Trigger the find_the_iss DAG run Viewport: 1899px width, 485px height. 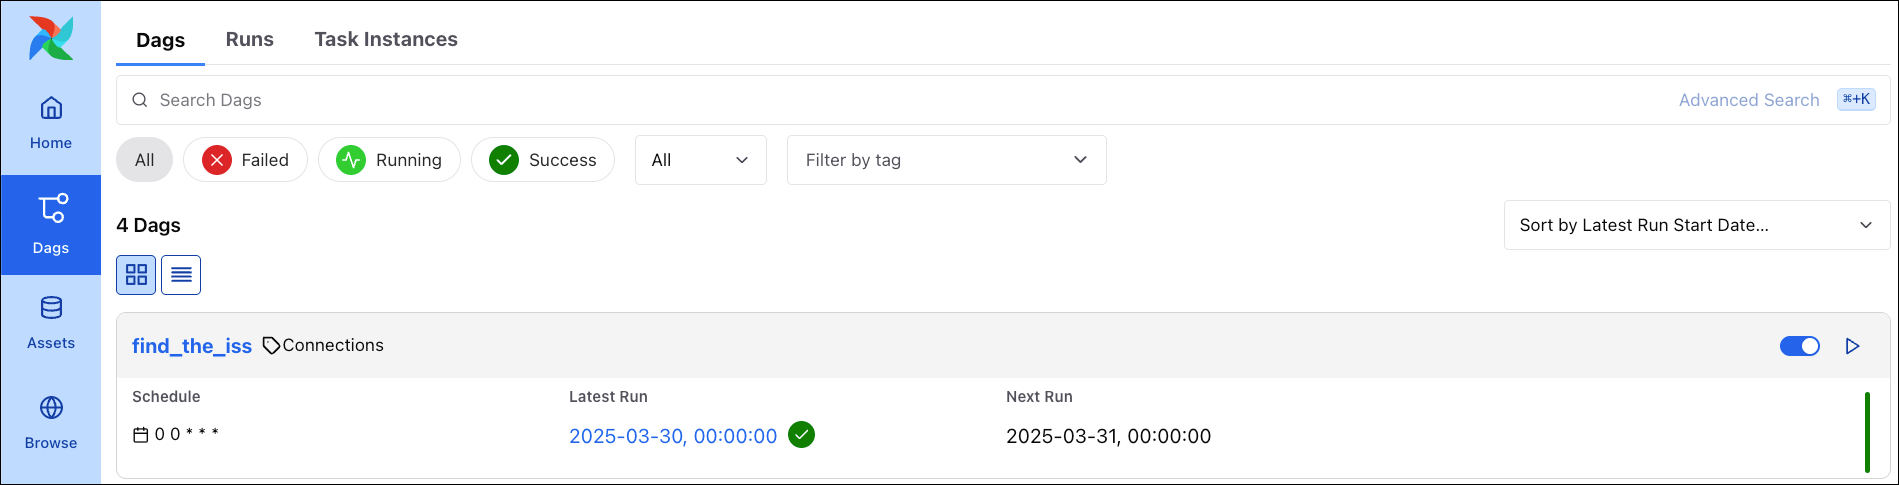click(x=1852, y=346)
